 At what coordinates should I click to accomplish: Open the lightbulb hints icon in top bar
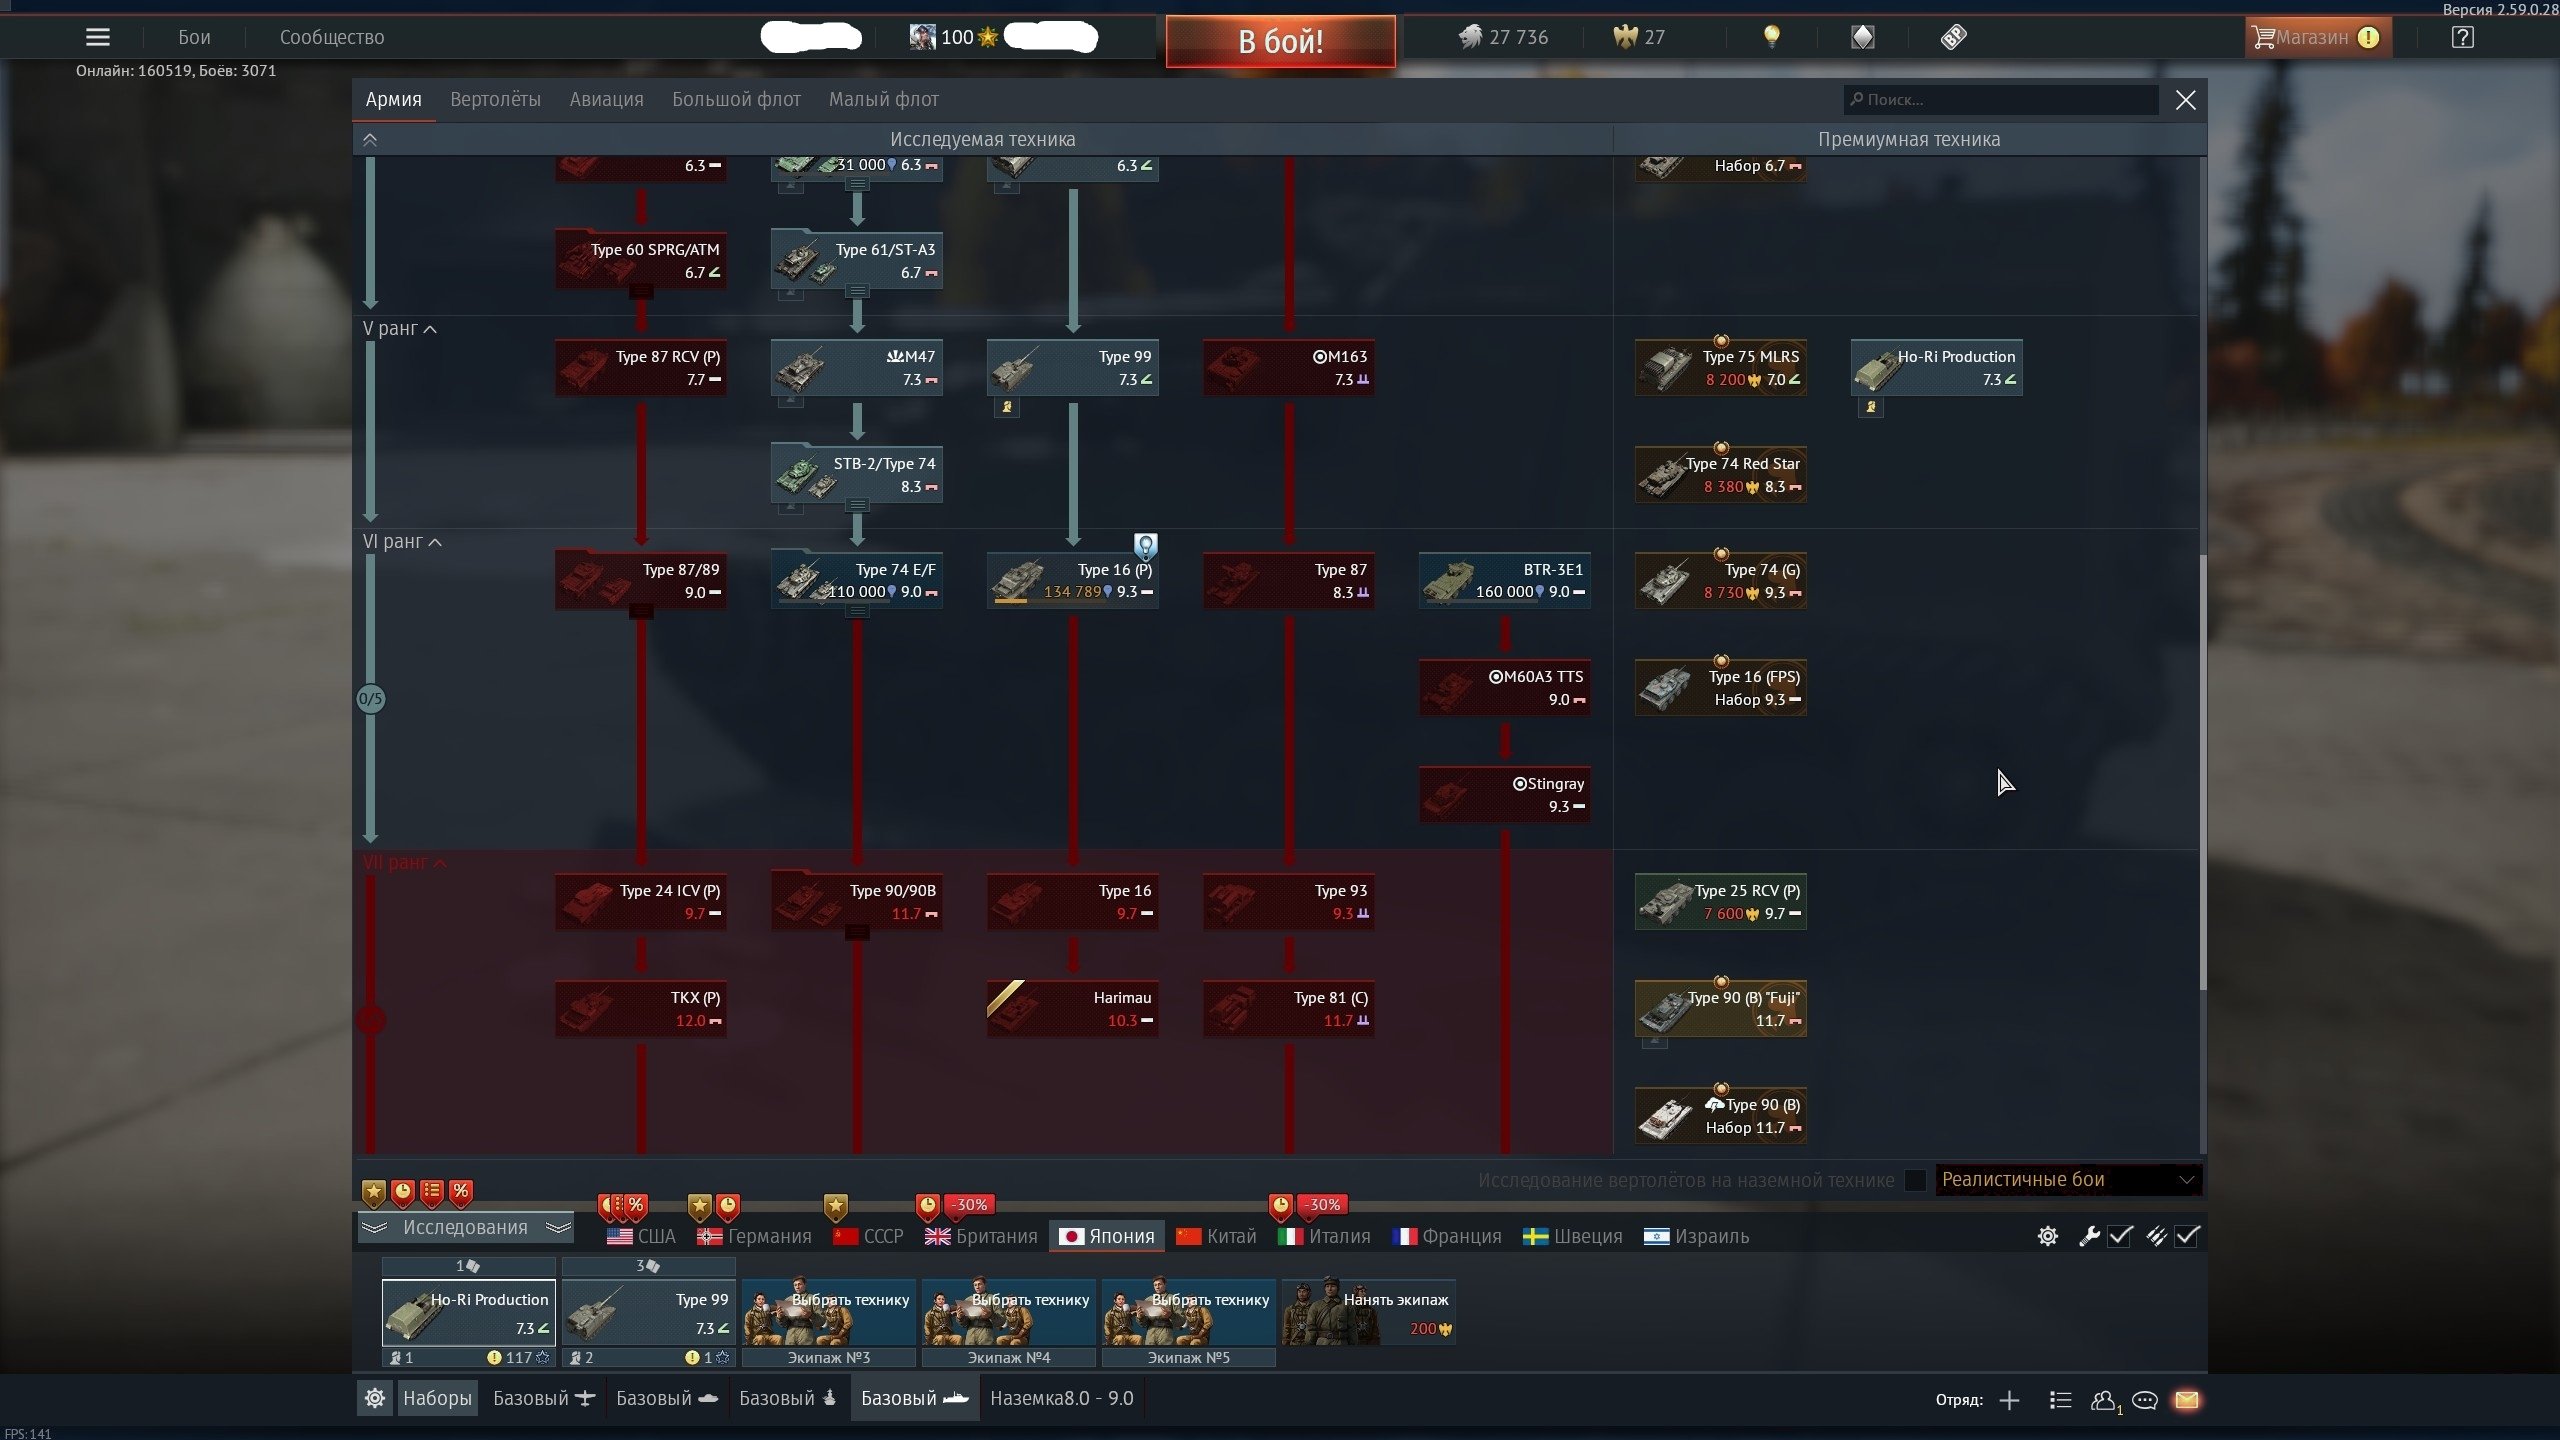pos(1771,37)
